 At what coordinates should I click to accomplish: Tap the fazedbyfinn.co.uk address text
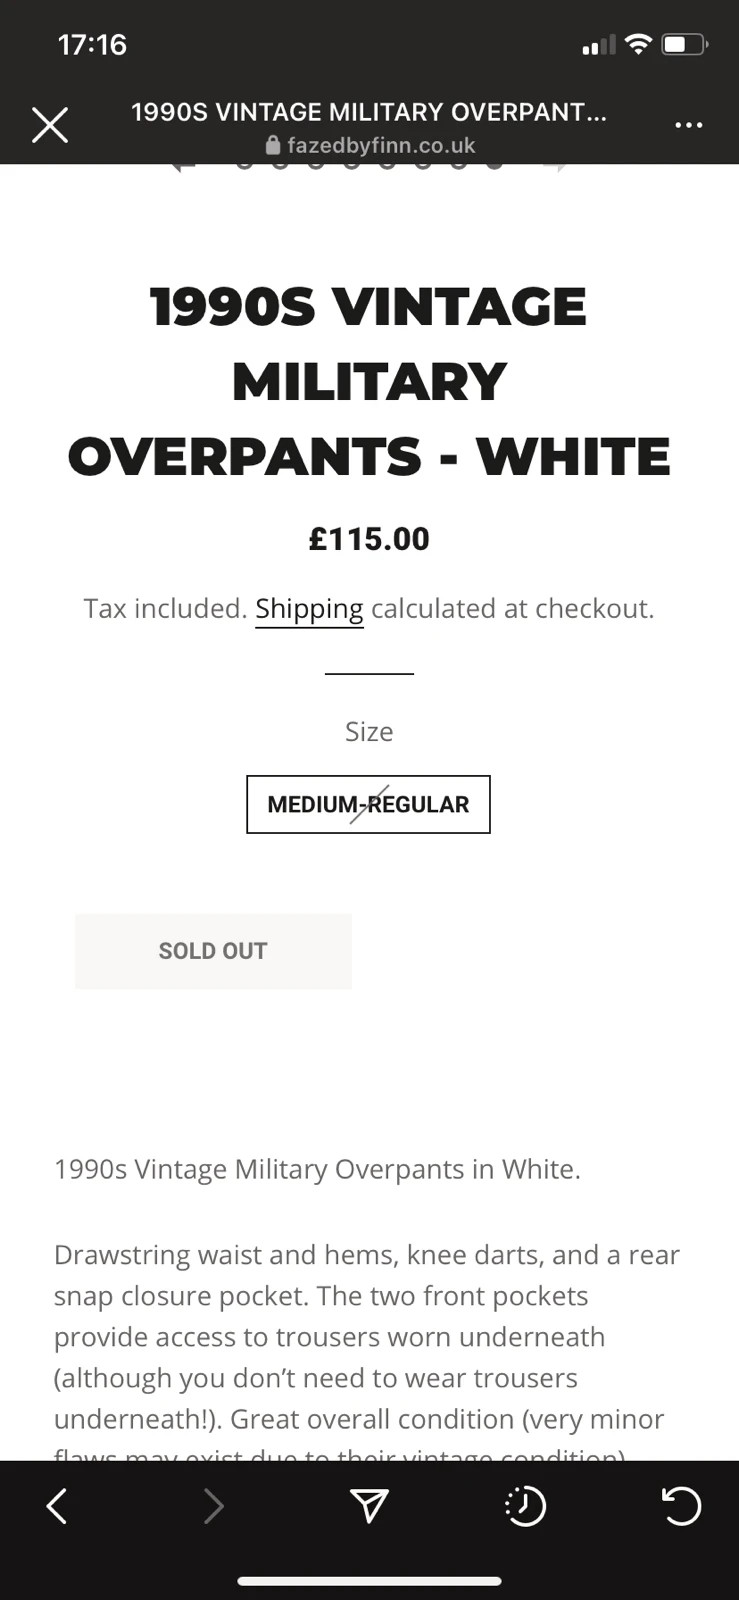[381, 145]
